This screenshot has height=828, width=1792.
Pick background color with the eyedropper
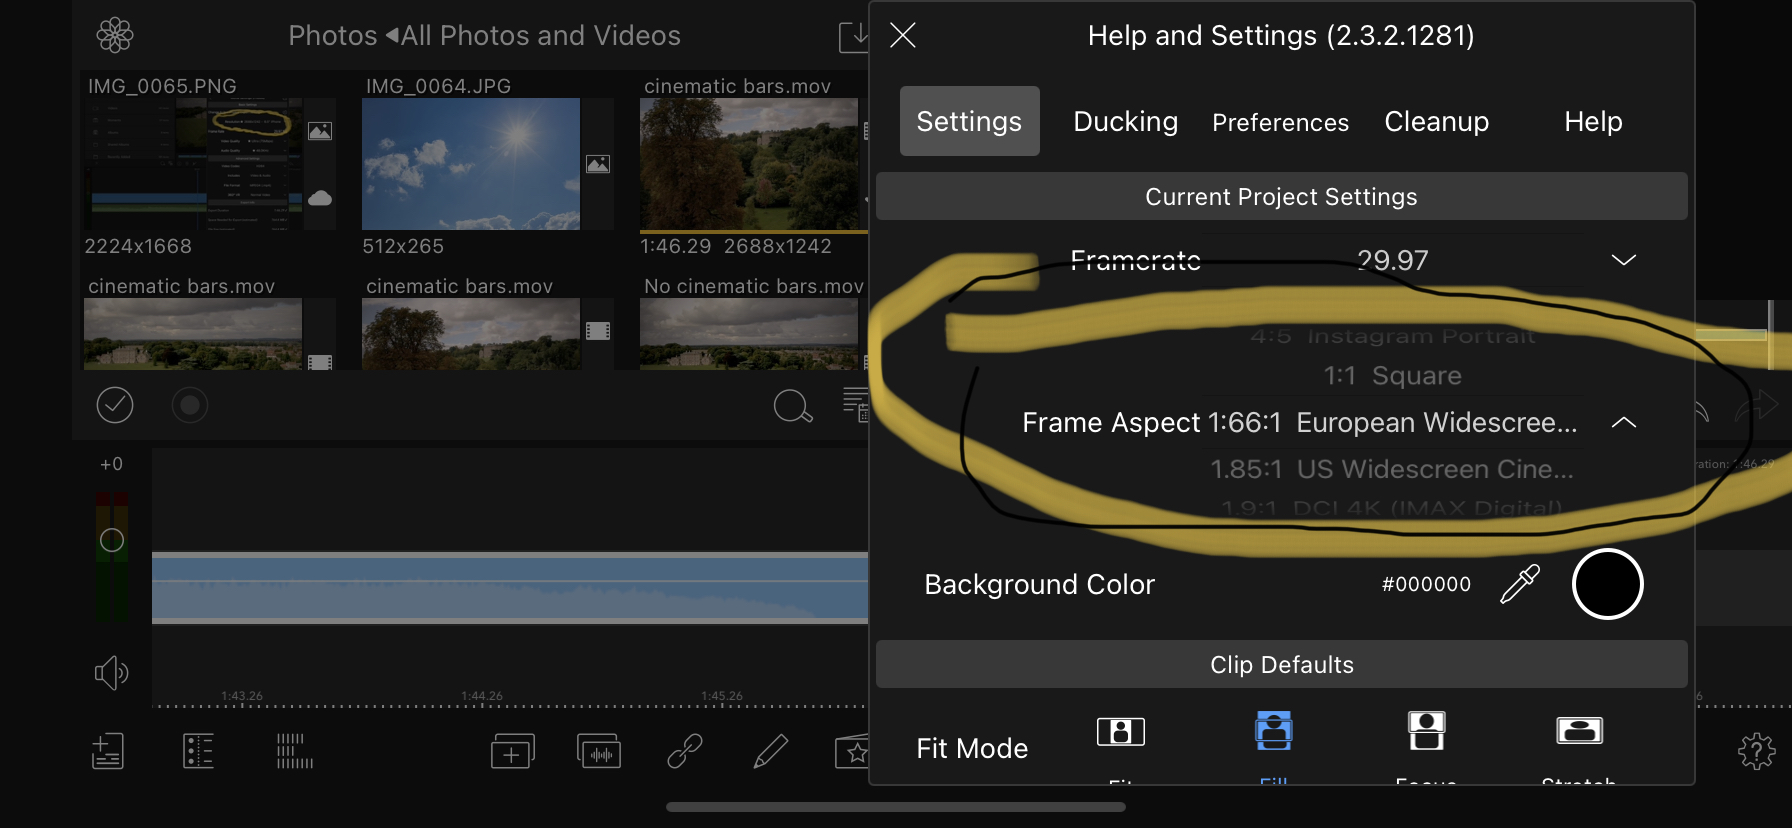tap(1519, 584)
